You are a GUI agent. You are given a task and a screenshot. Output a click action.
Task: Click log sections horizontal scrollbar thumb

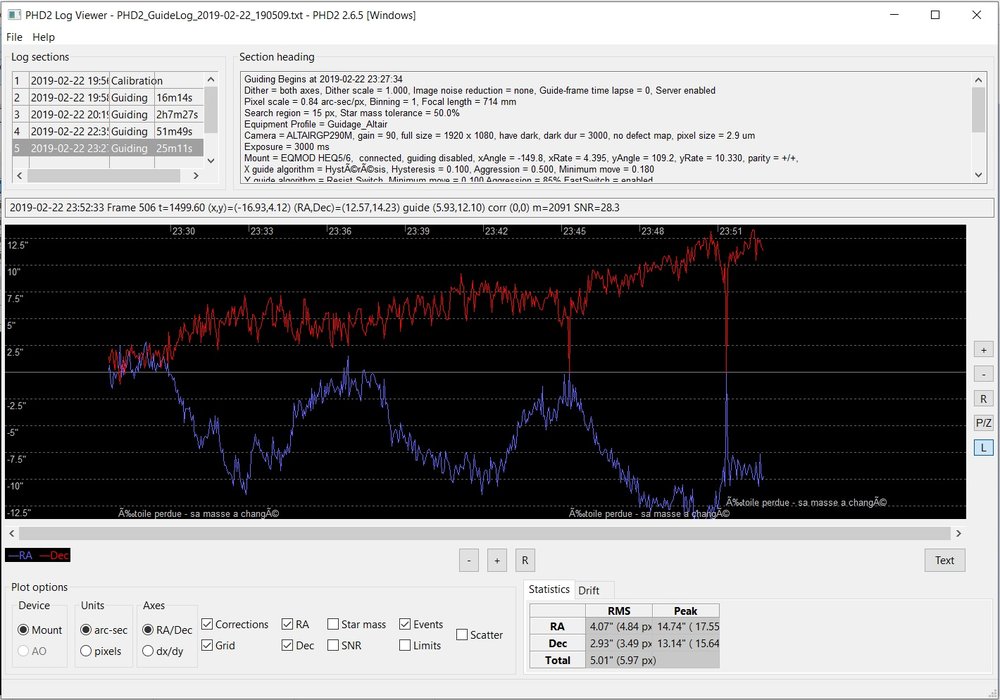click(x=103, y=175)
